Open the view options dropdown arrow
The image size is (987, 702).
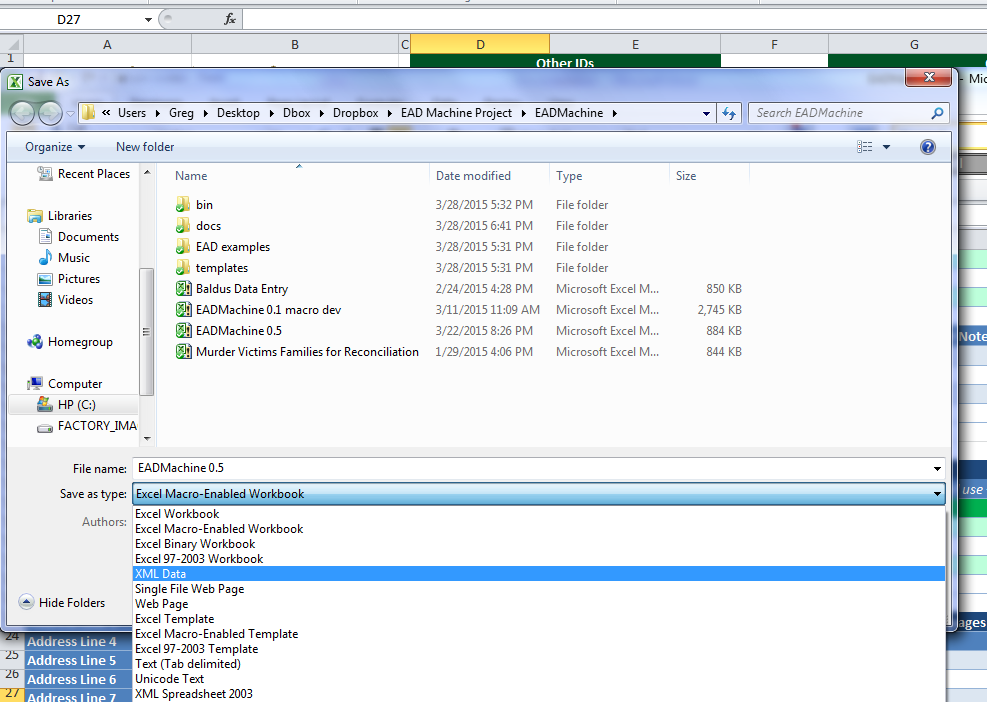pyautogui.click(x=886, y=147)
